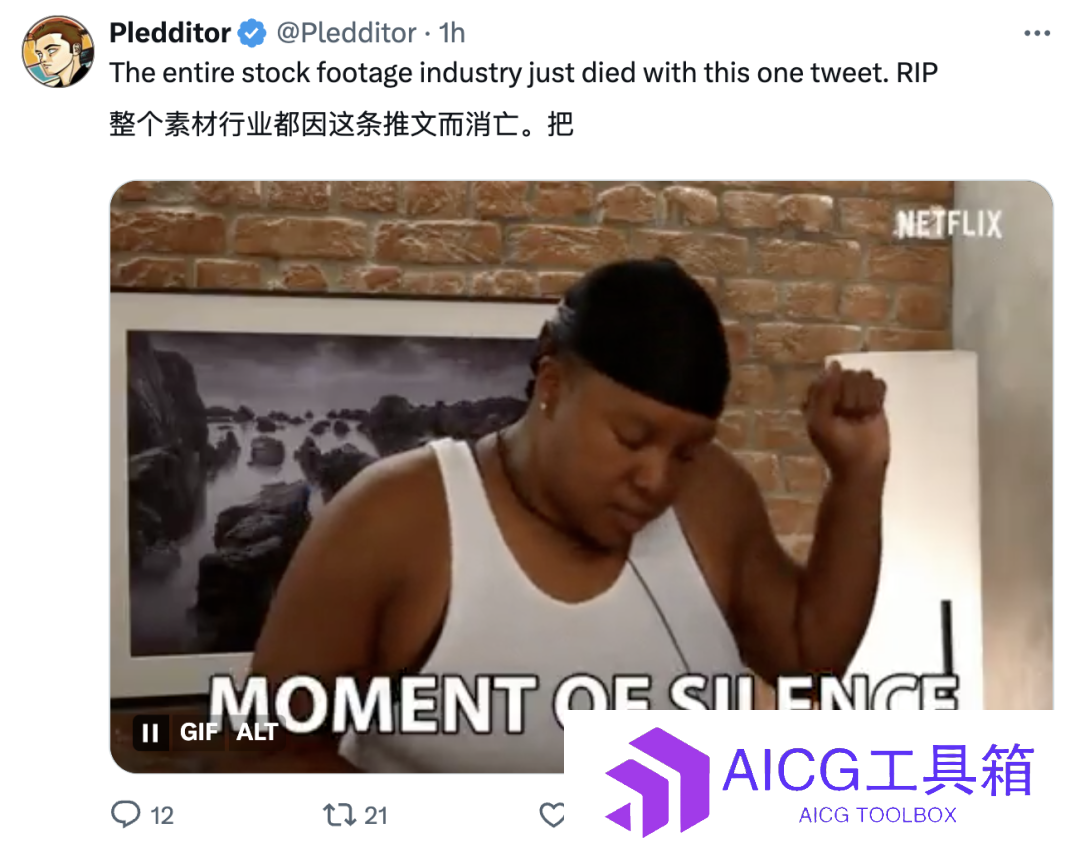Click the reply count 12

point(162,816)
